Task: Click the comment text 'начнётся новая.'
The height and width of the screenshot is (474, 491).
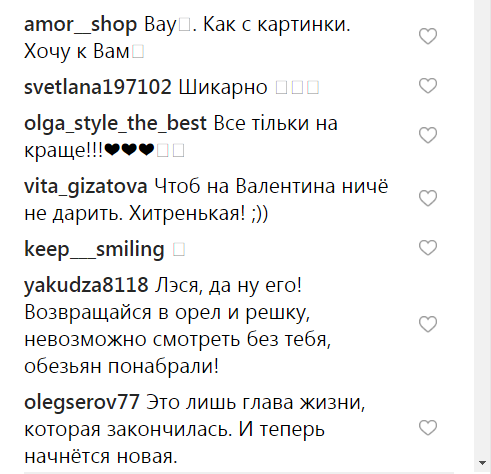Action: click(101, 457)
